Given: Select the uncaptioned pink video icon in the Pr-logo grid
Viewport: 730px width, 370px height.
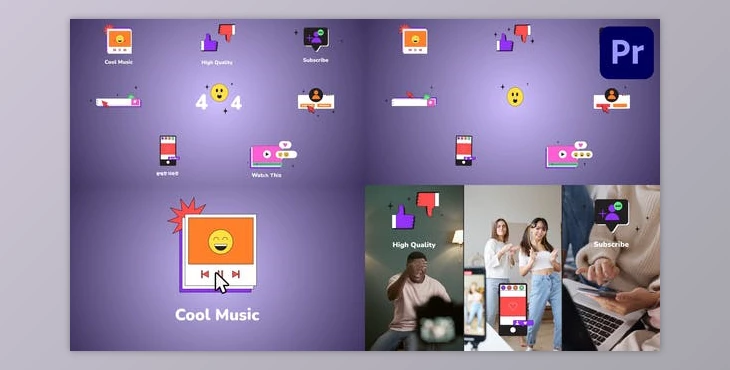Looking at the screenshot, I should [x=569, y=155].
